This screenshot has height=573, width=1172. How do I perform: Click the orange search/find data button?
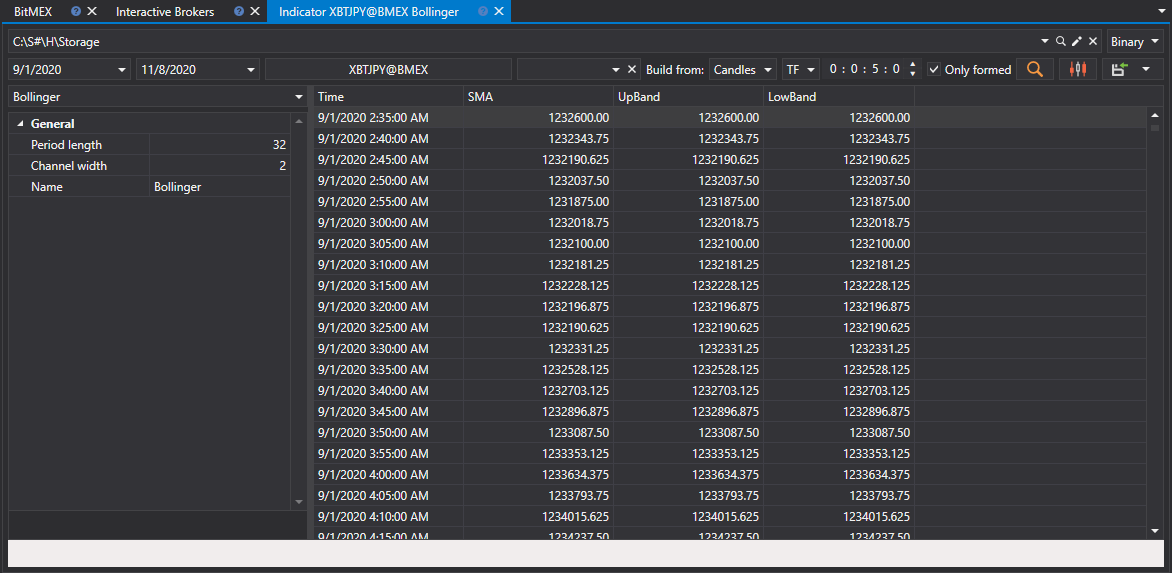[x=1034, y=69]
